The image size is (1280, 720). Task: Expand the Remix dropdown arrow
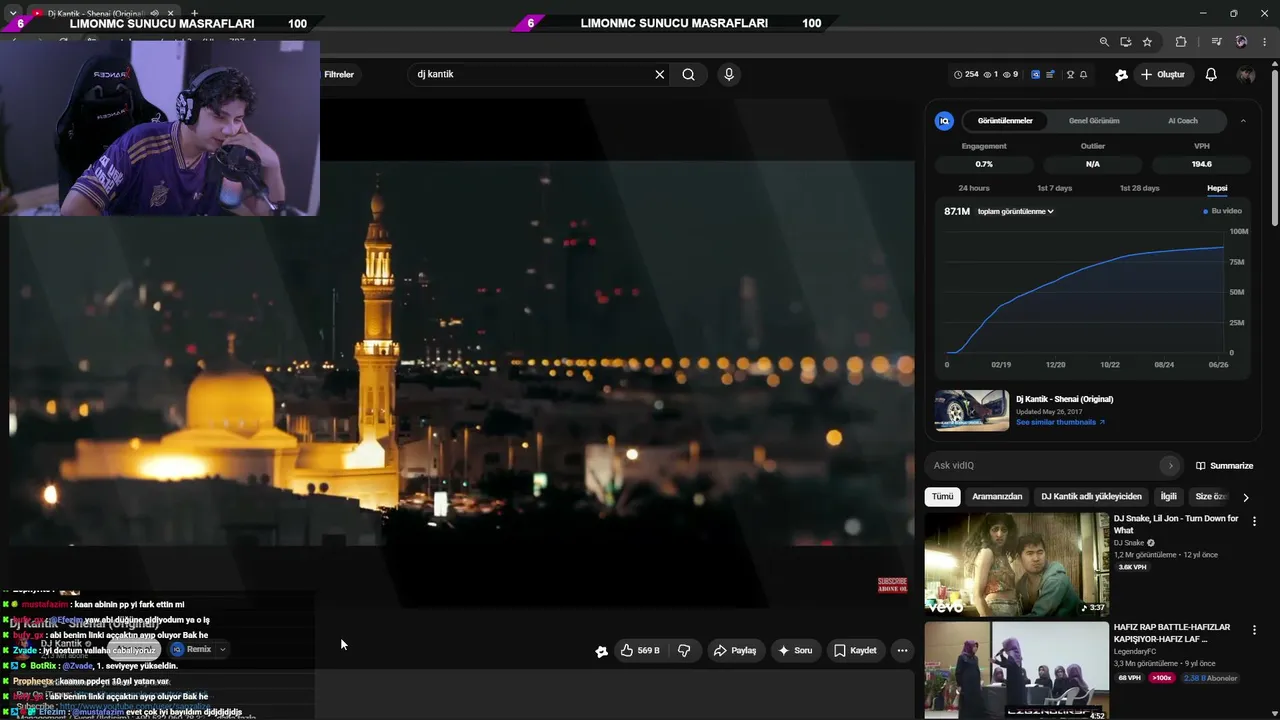pyautogui.click(x=222, y=649)
